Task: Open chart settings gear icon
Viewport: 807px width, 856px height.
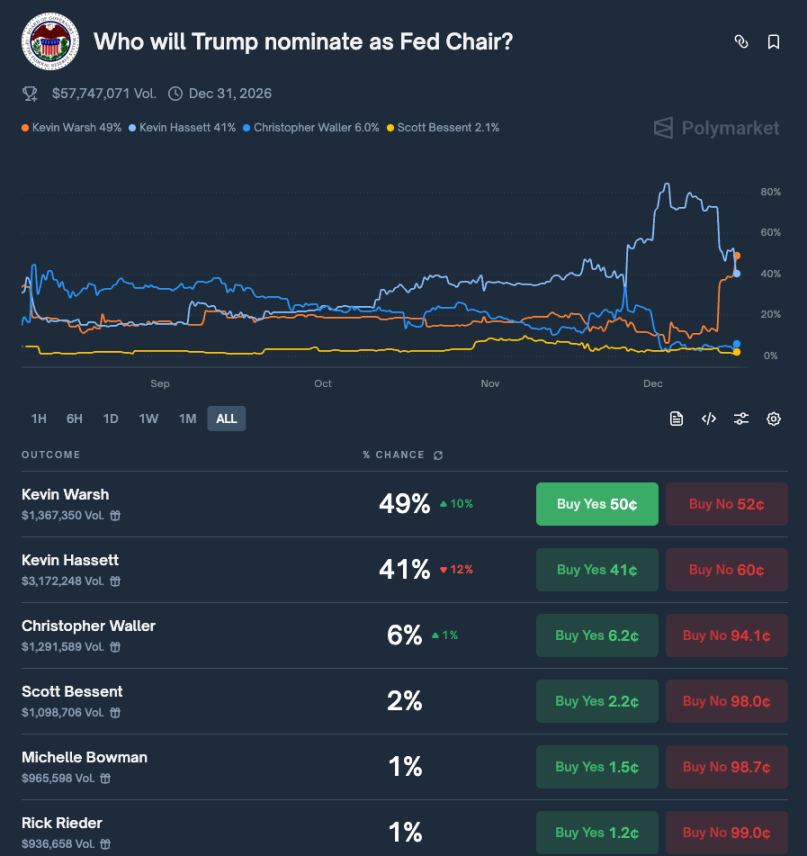Action: click(x=773, y=419)
